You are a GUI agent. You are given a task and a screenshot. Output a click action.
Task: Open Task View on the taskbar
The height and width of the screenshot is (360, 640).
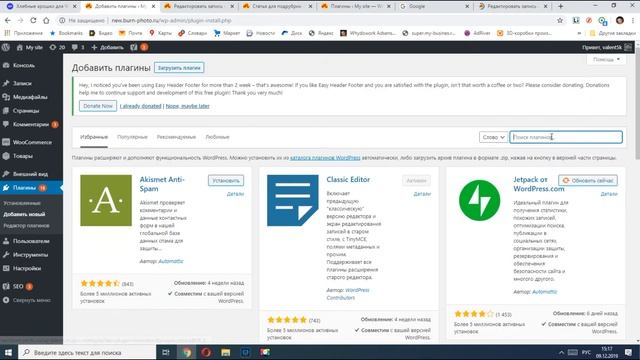166,352
